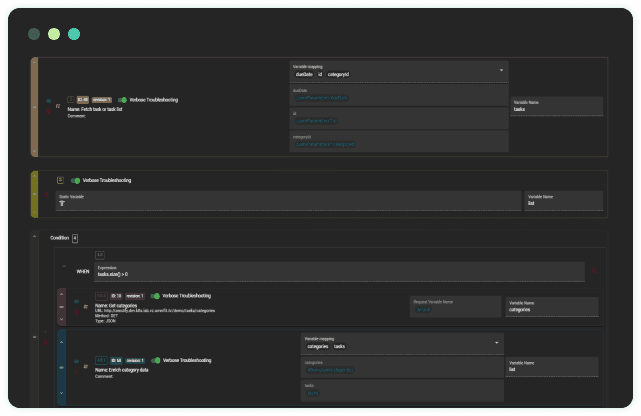Image resolution: width=641 pixels, height=416 pixels.
Task: Click the step type icon on Static Variable row
Action: point(60,181)
